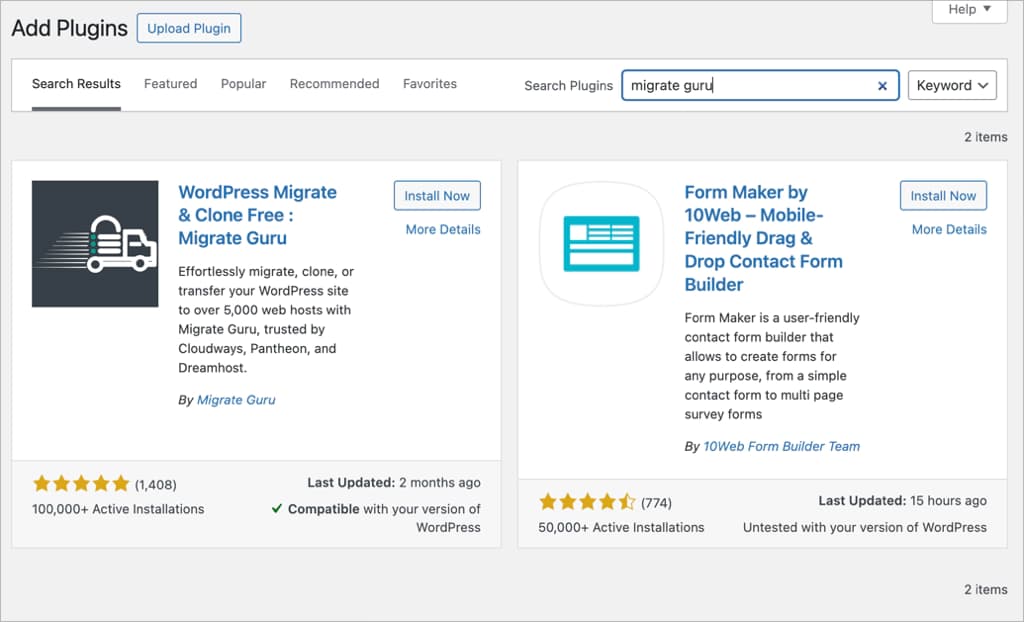Click the five-star rating of Migrate Guru
Viewport: 1024px width, 622px height.
click(80, 483)
